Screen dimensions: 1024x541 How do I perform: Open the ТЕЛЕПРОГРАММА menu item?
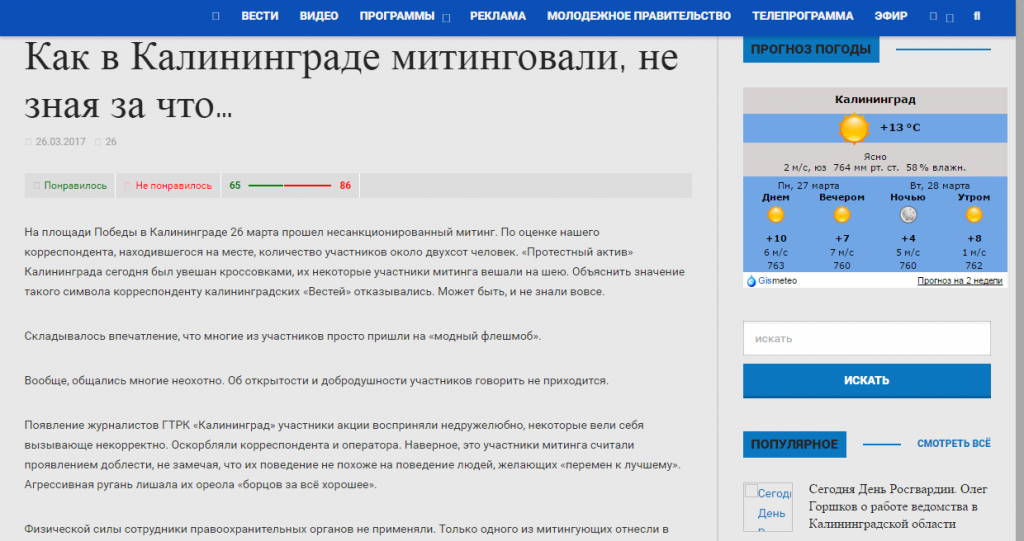coord(802,16)
